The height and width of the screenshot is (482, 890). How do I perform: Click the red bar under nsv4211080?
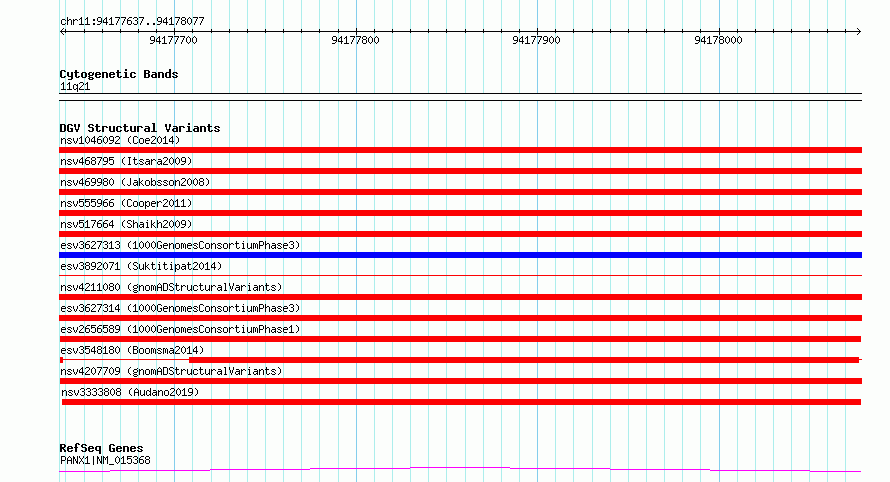(460, 297)
